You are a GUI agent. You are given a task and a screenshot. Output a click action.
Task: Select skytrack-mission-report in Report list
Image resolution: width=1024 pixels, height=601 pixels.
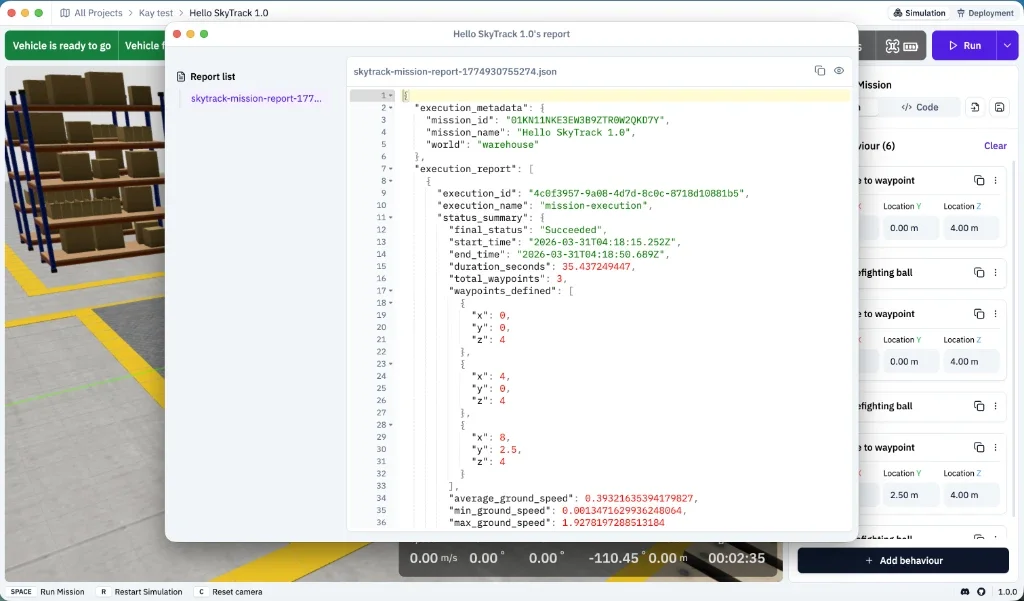coord(256,99)
